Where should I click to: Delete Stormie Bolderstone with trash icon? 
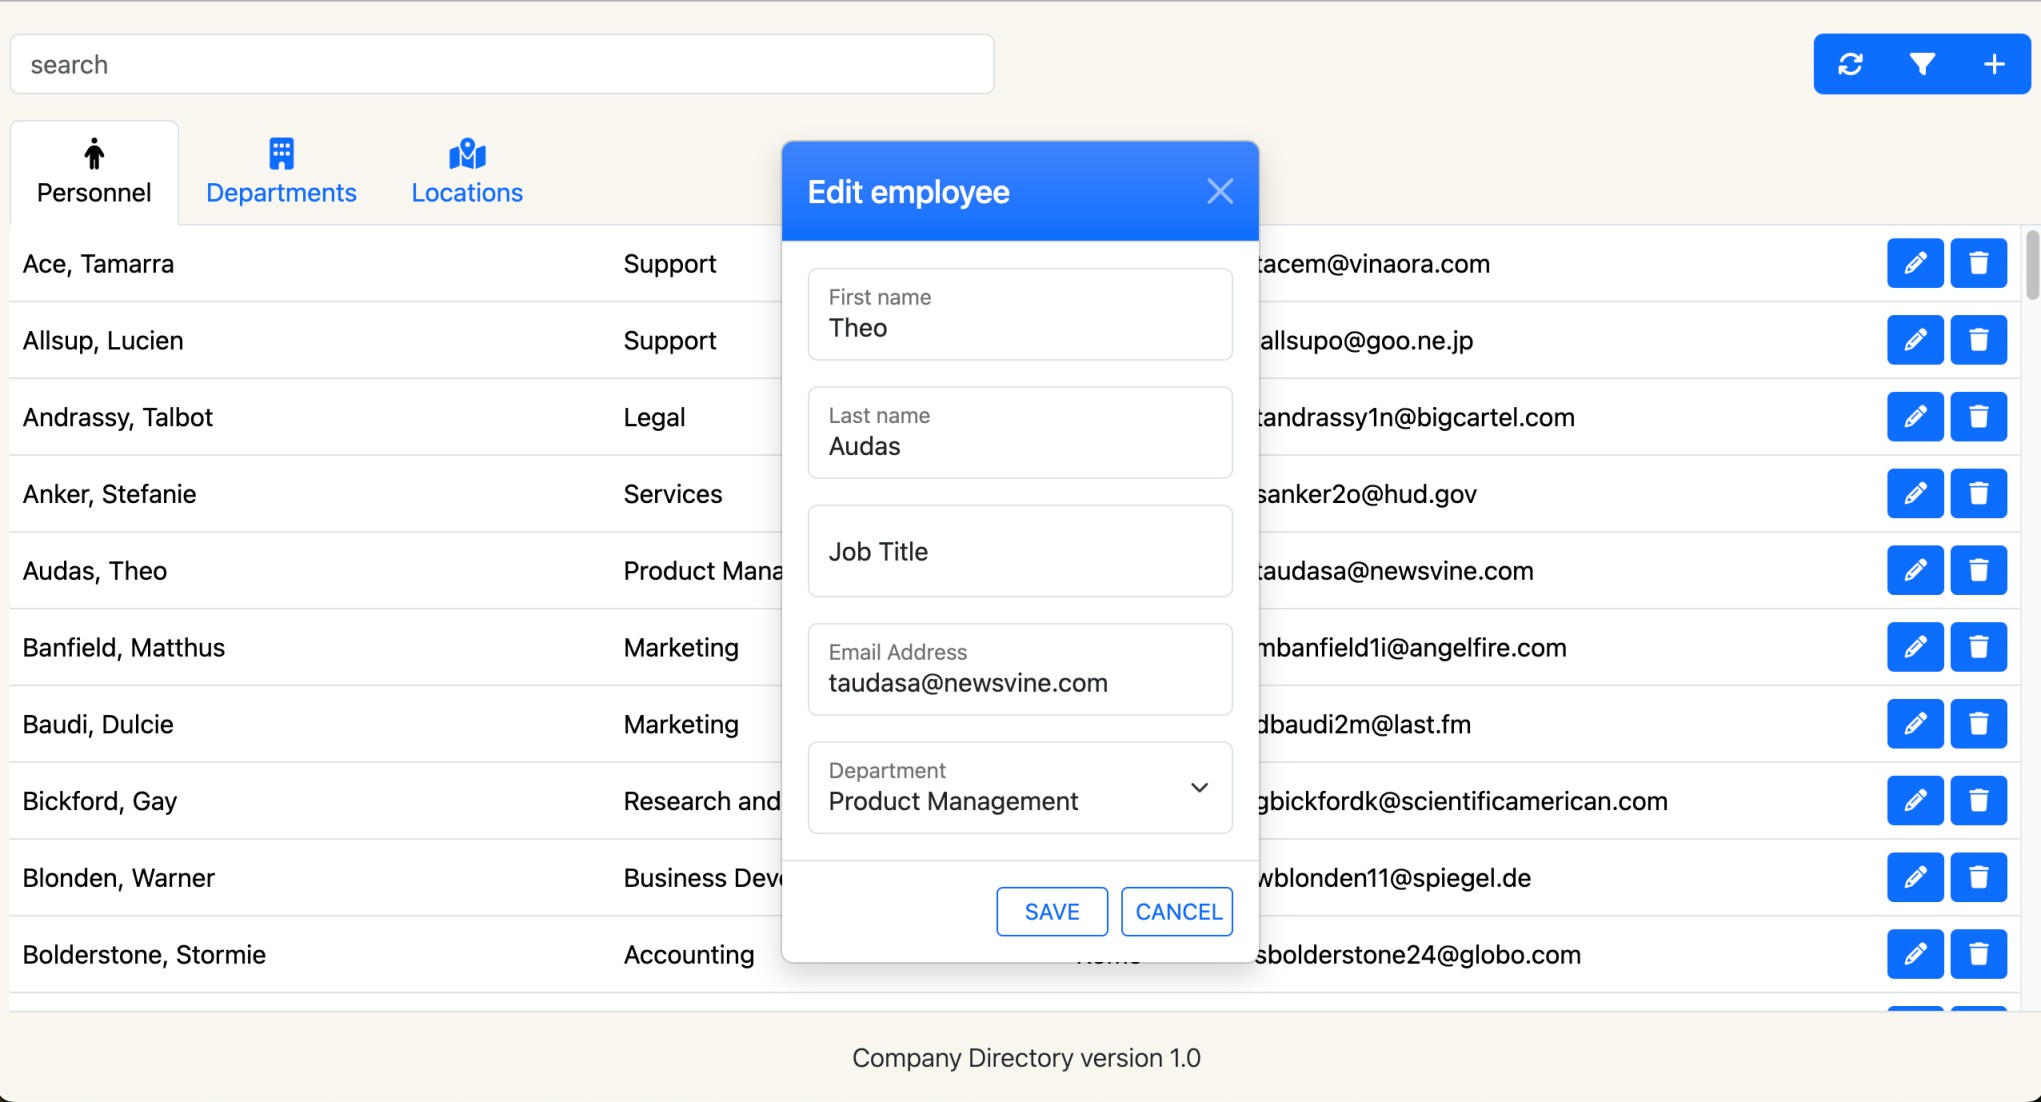pyautogui.click(x=1978, y=954)
